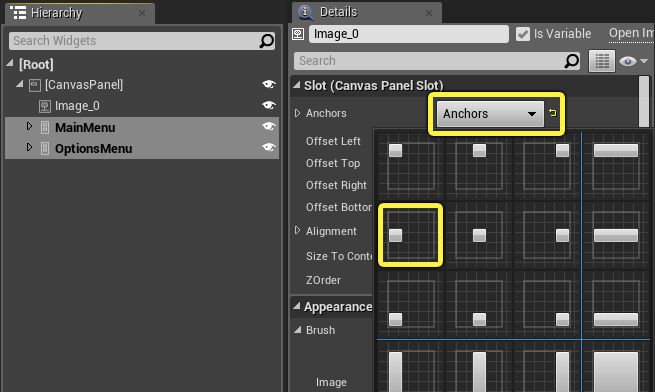Toggle CanvasPanel visibility eye
The image size is (655, 392).
(269, 84)
